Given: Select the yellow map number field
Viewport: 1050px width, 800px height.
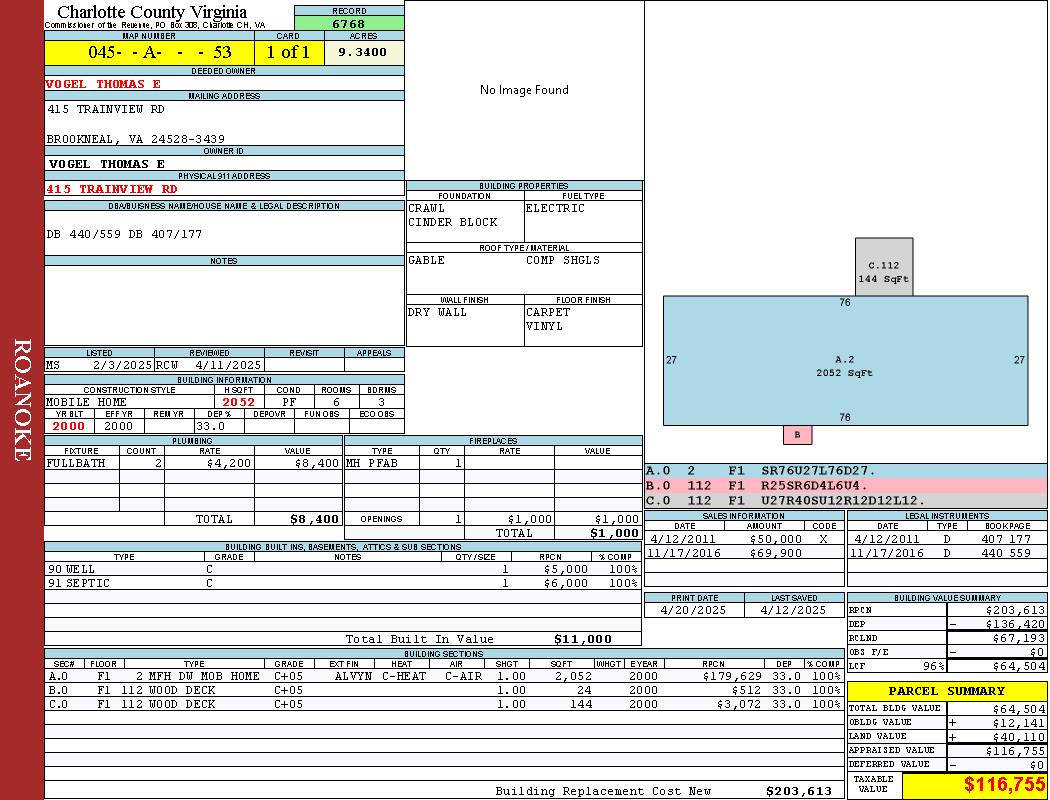Looking at the screenshot, I should tap(149, 52).
